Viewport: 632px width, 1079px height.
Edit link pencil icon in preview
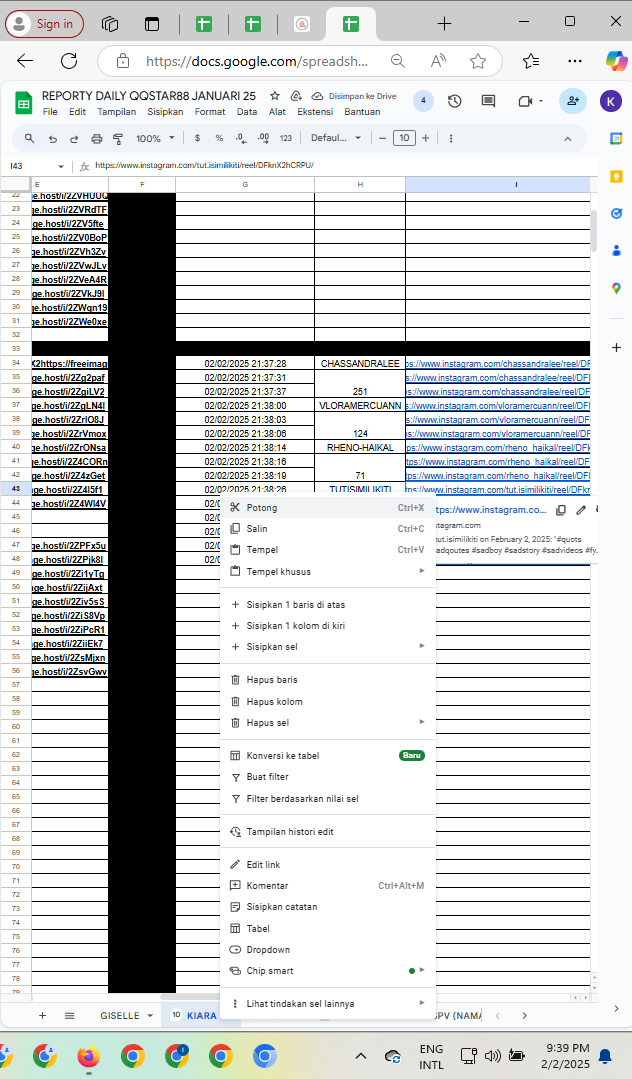click(581, 510)
